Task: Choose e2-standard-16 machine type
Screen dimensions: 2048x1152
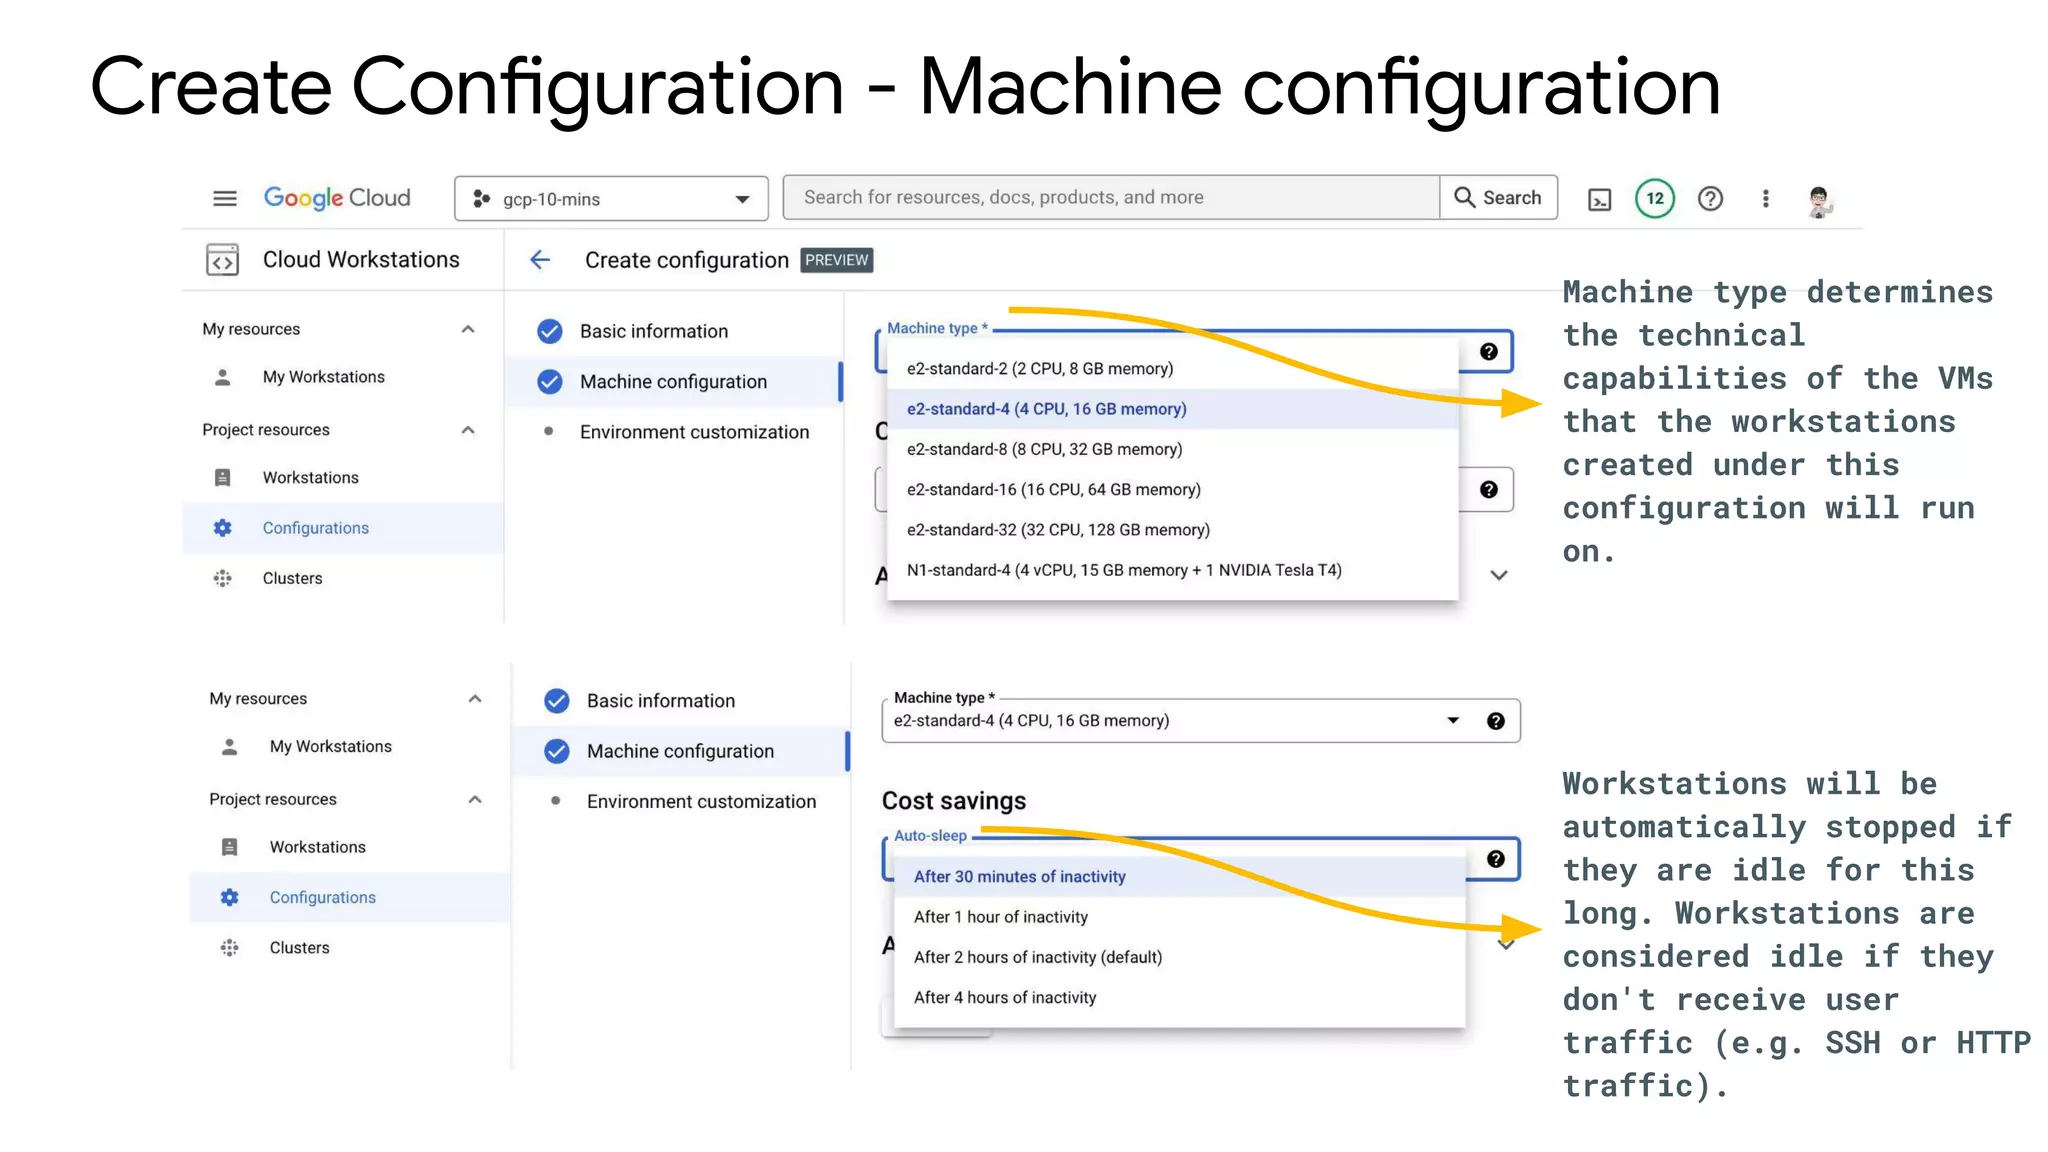Action: click(1172, 489)
